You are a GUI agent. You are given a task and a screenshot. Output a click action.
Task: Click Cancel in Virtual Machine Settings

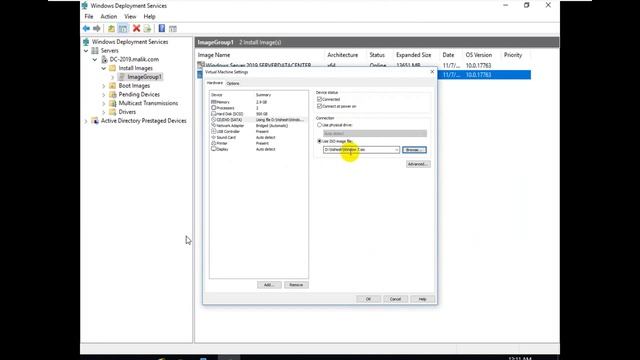pyautogui.click(x=395, y=299)
